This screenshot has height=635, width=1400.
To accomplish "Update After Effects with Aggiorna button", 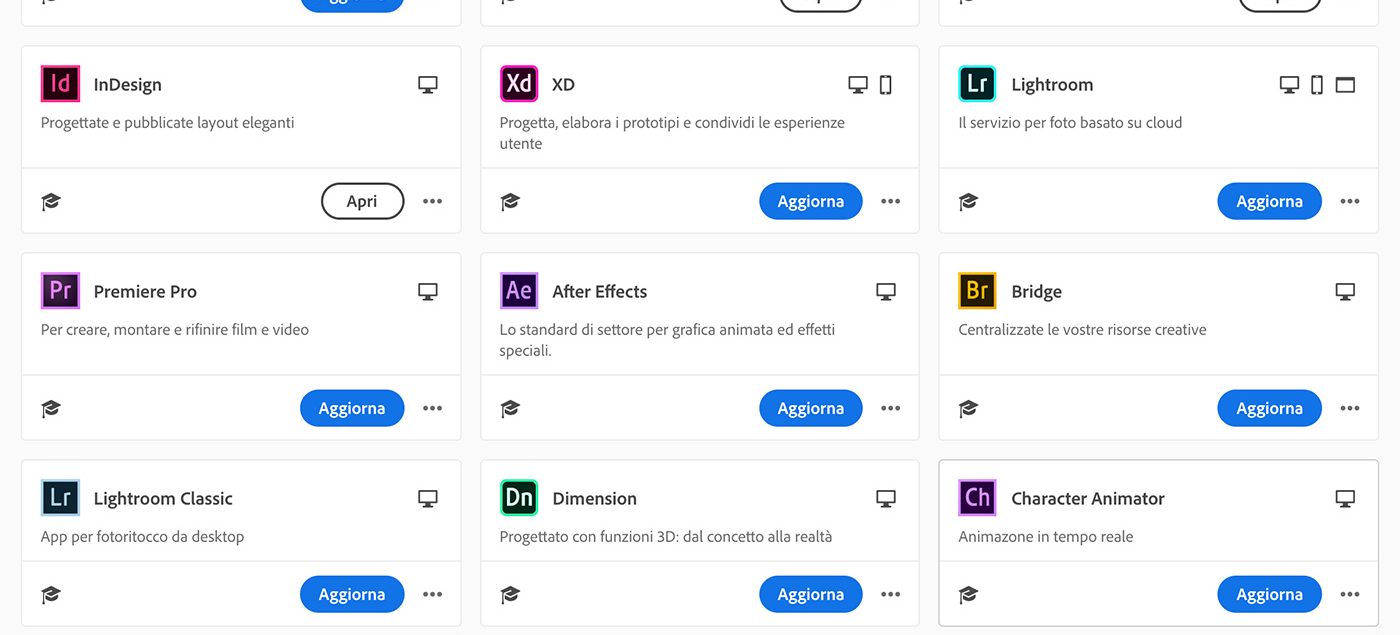I will [x=810, y=408].
